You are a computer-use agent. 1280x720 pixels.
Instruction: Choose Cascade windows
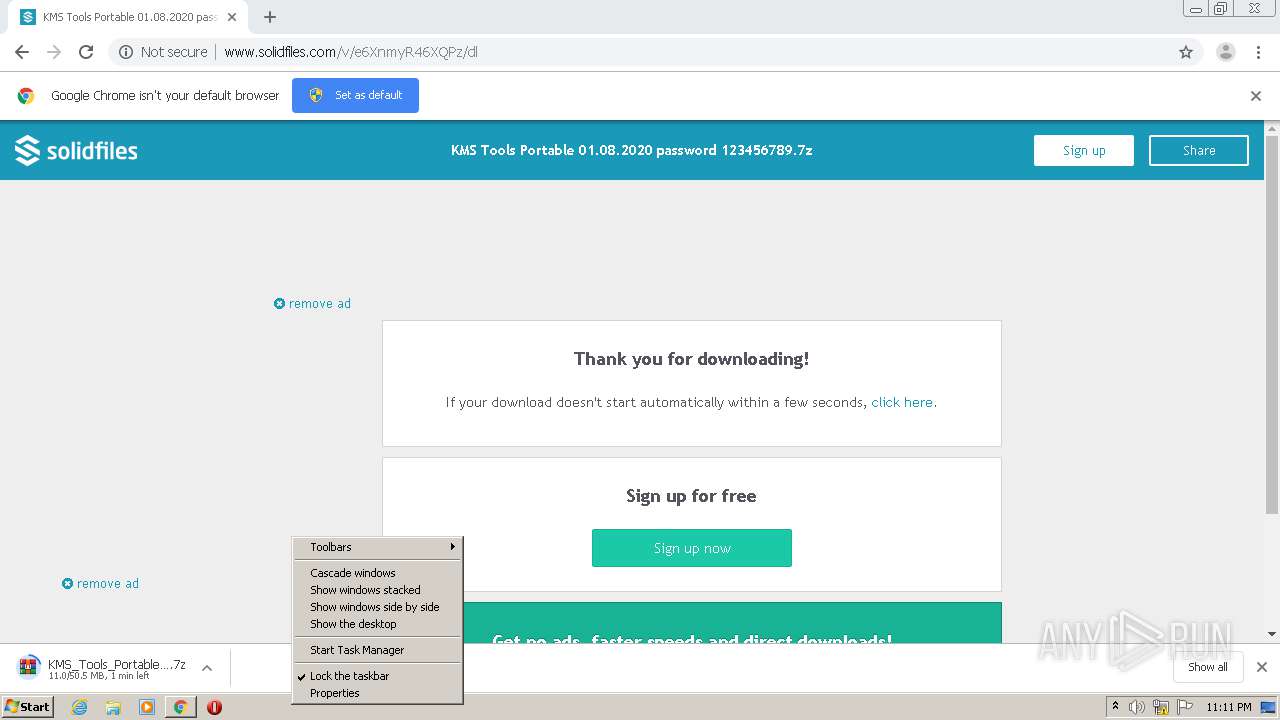[378, 573]
